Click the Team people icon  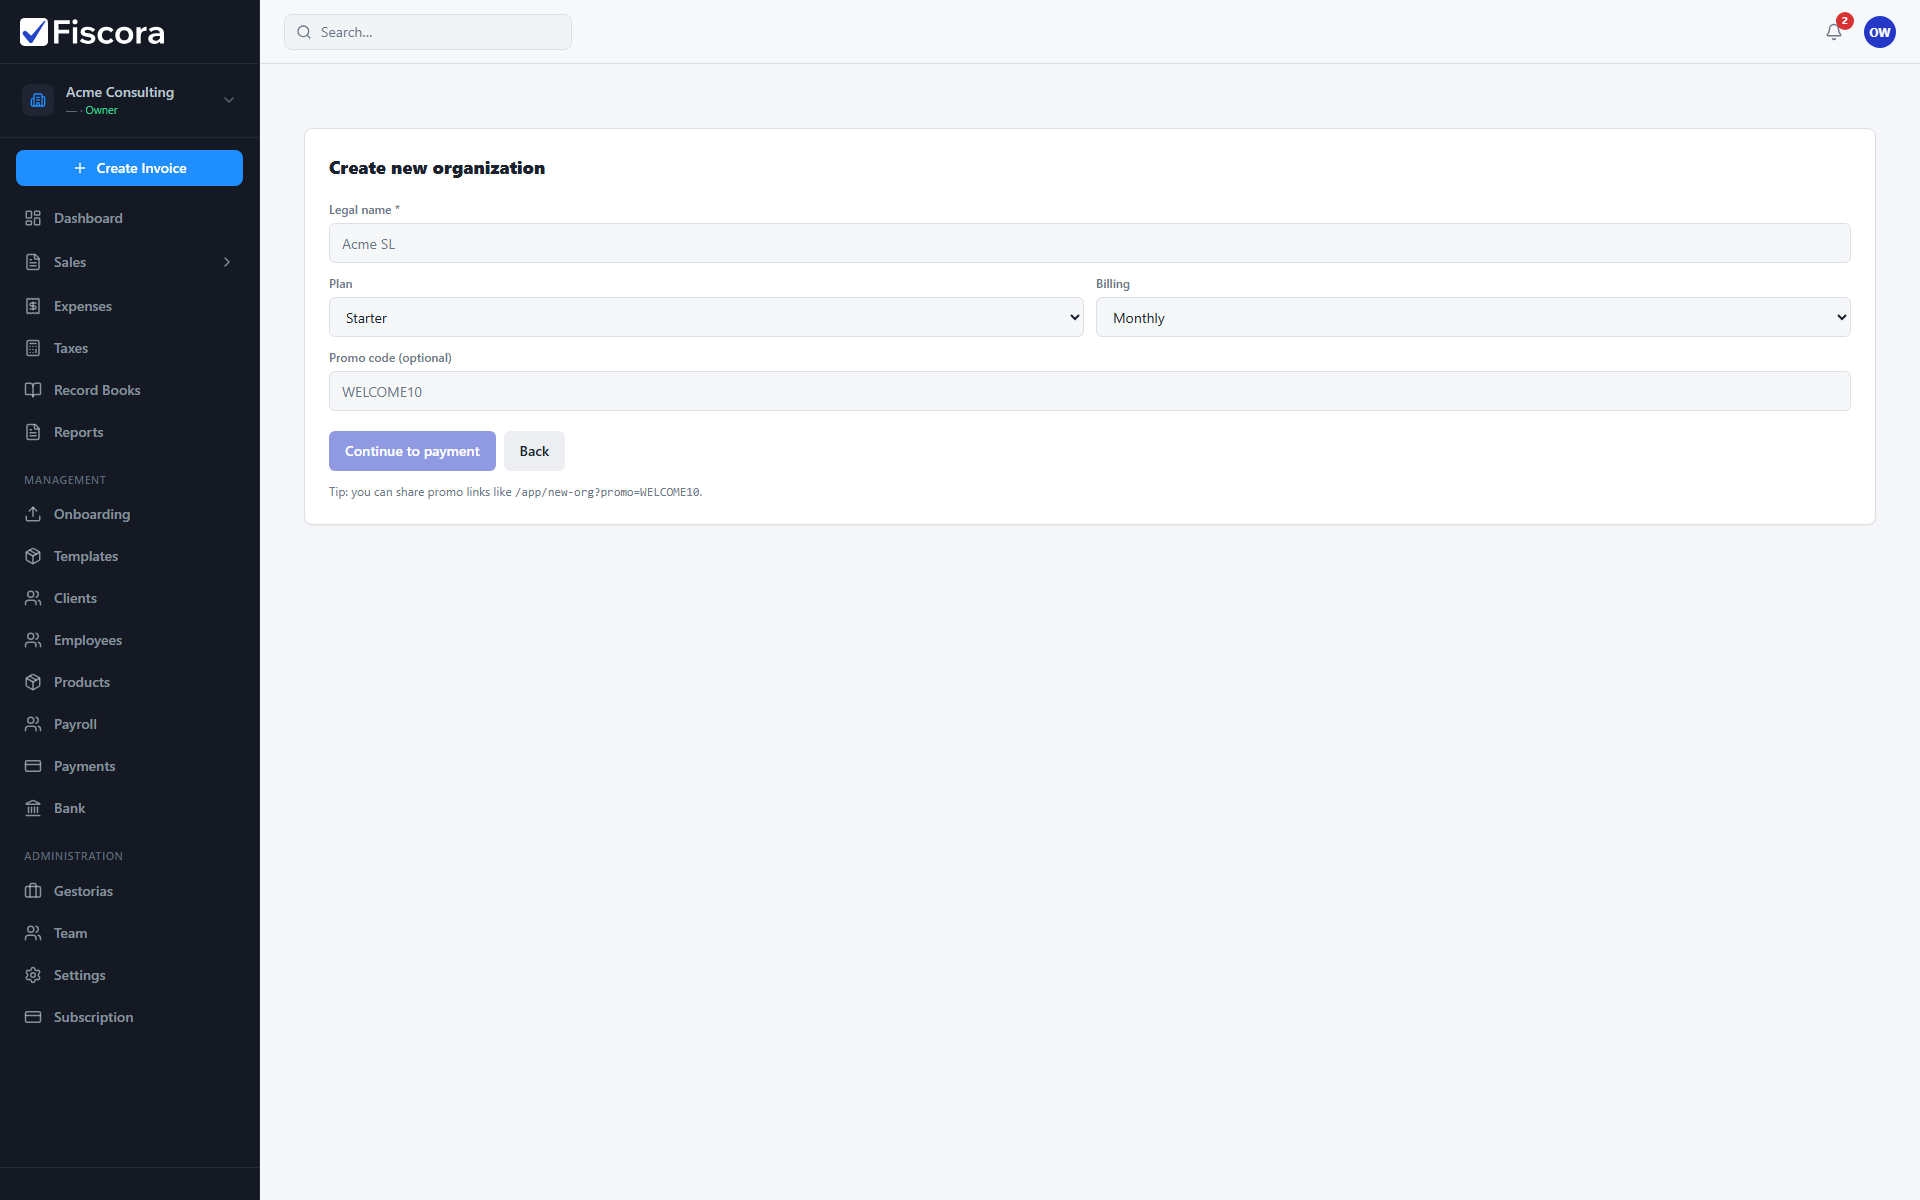point(33,933)
